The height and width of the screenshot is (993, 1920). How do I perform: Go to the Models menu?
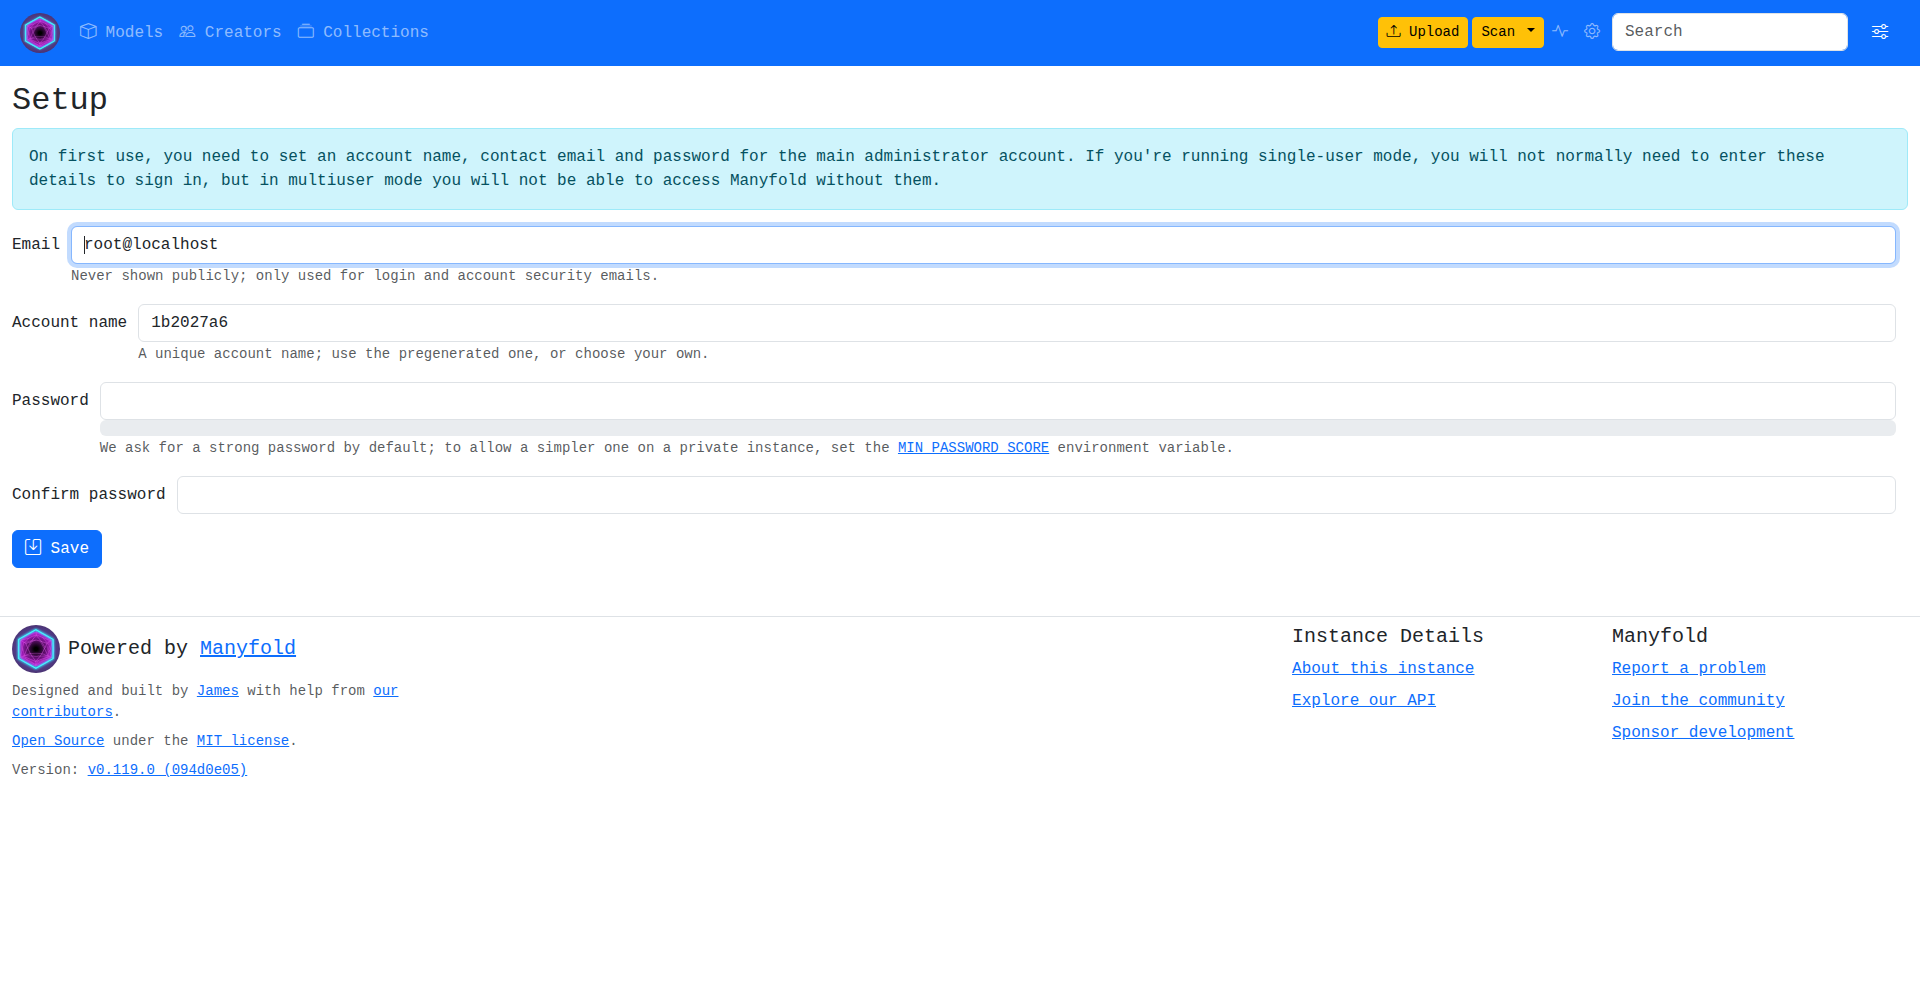[121, 32]
